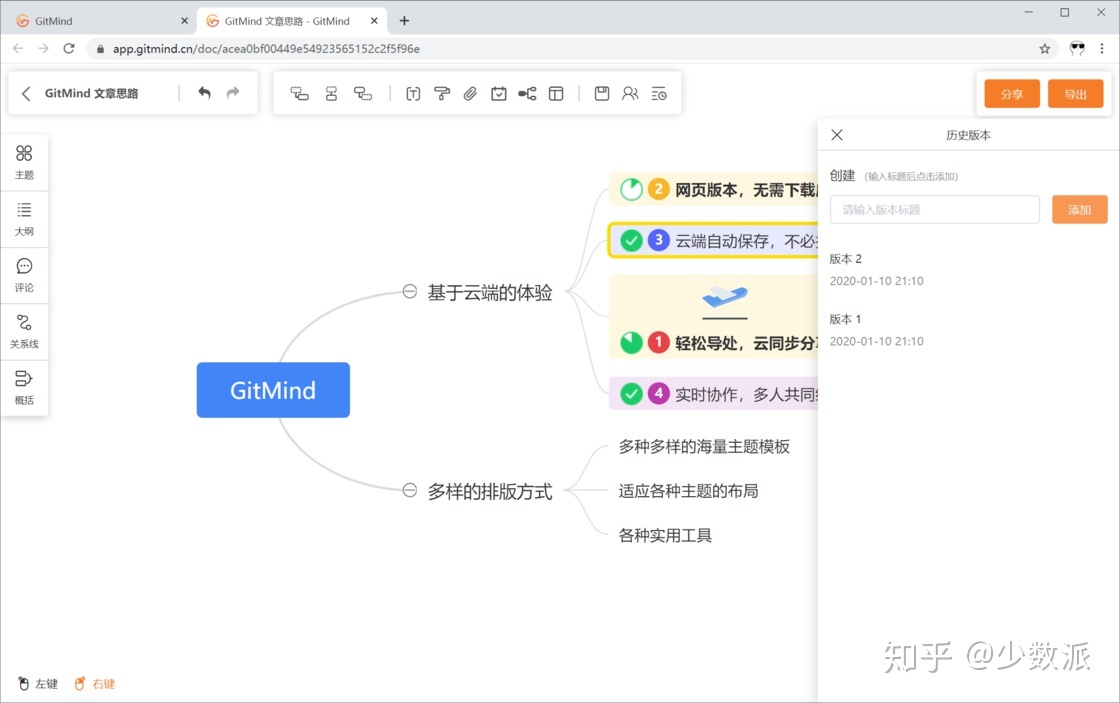Collapse the 基于云端的体验 branch

pos(409,292)
